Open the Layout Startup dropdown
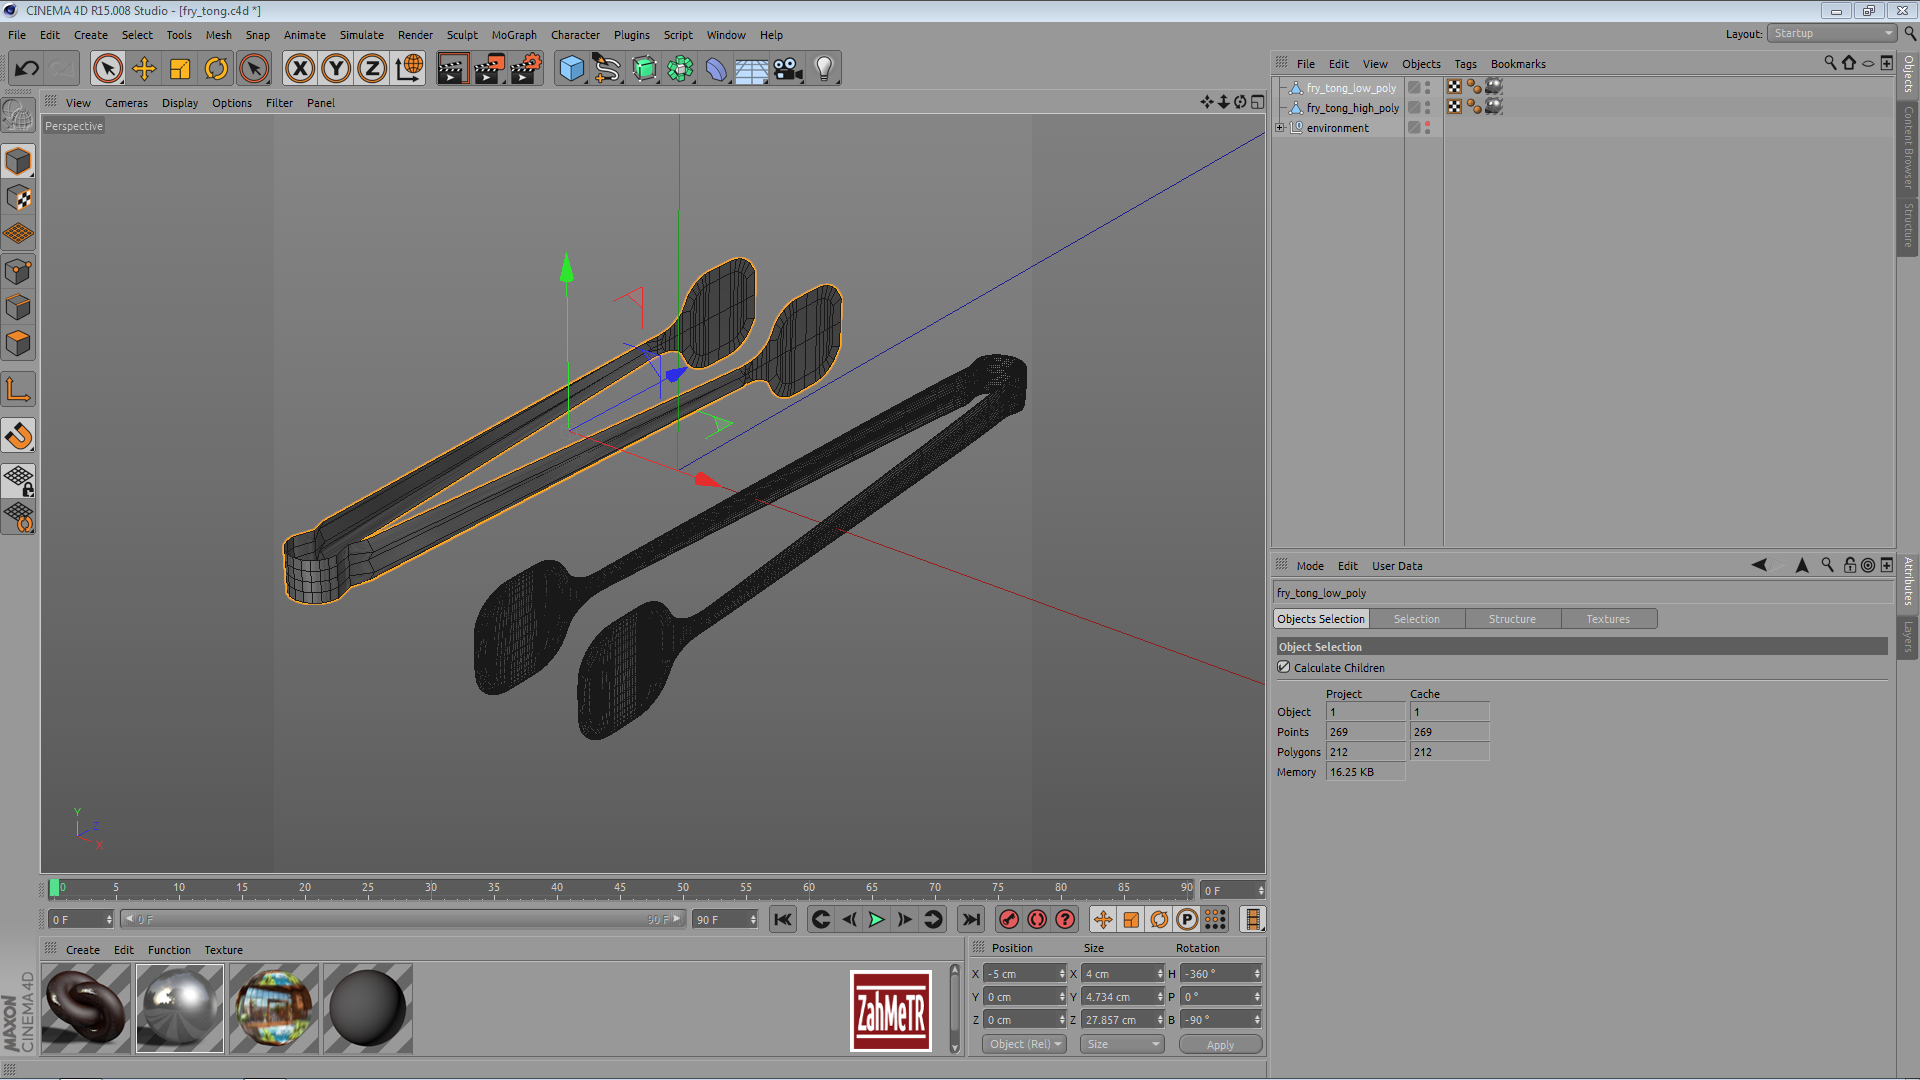1920x1080 pixels. tap(1834, 33)
